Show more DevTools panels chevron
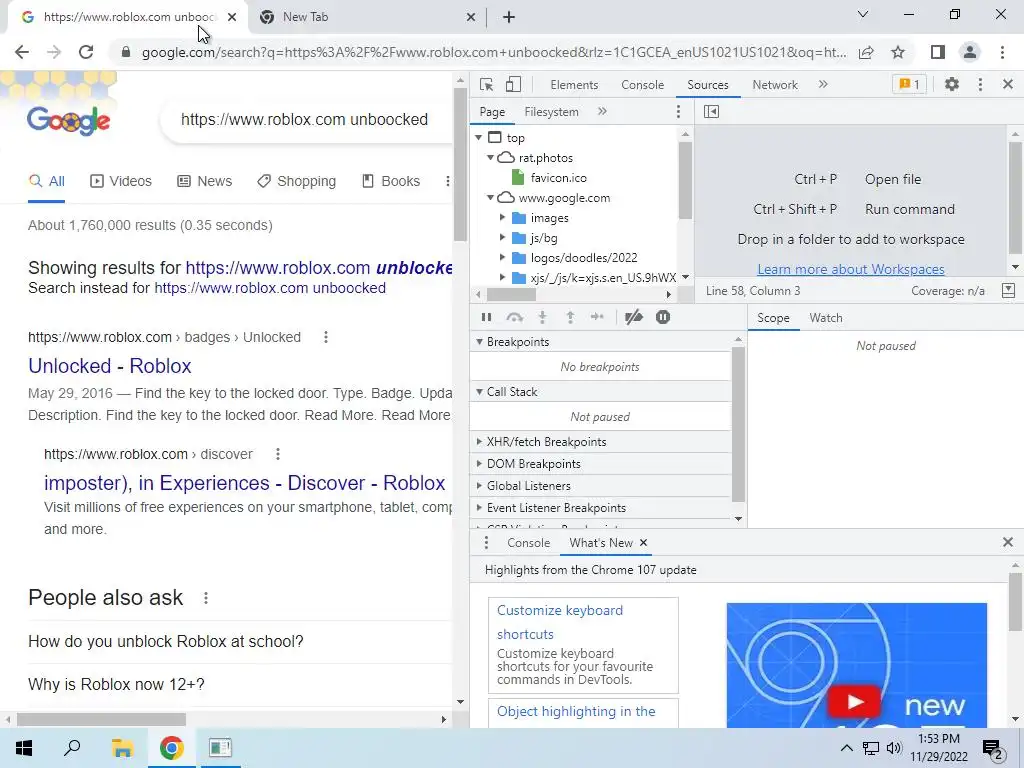Screen dimensions: 1024x768 (823, 84)
